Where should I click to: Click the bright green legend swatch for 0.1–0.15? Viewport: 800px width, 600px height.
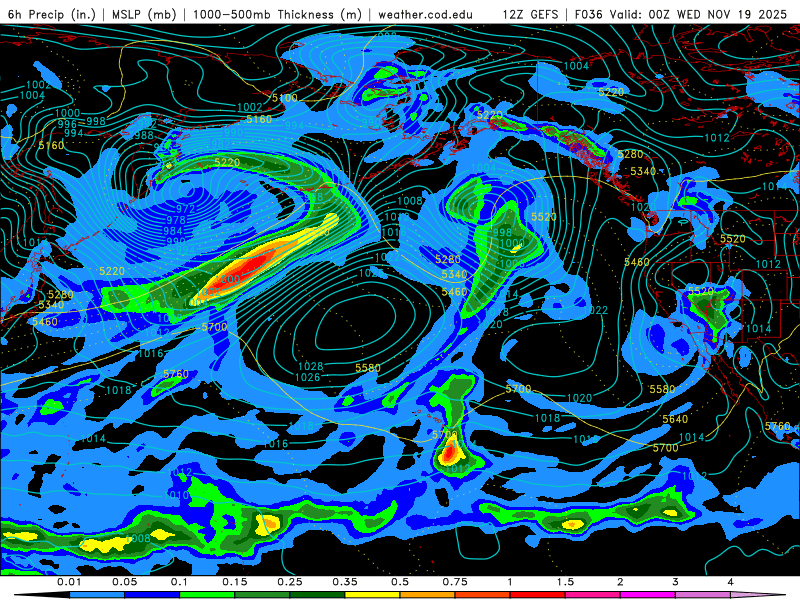click(207, 595)
